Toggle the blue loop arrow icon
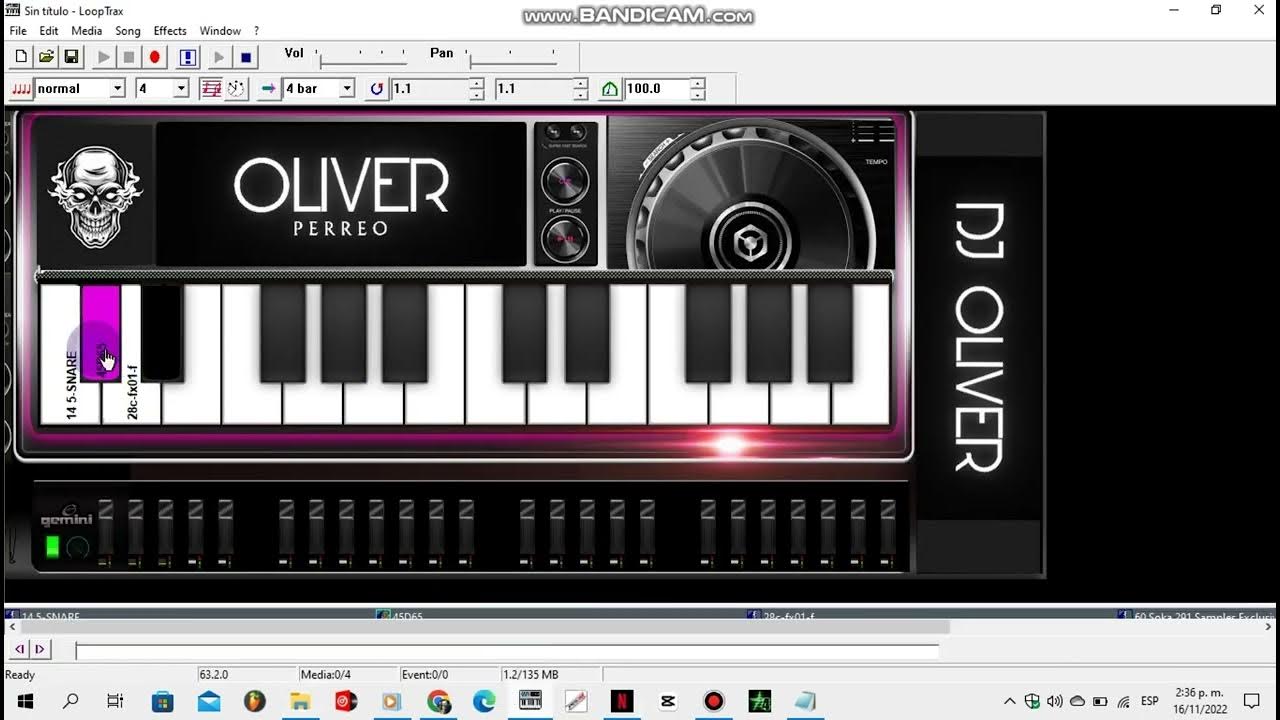1280x720 pixels. coord(377,89)
